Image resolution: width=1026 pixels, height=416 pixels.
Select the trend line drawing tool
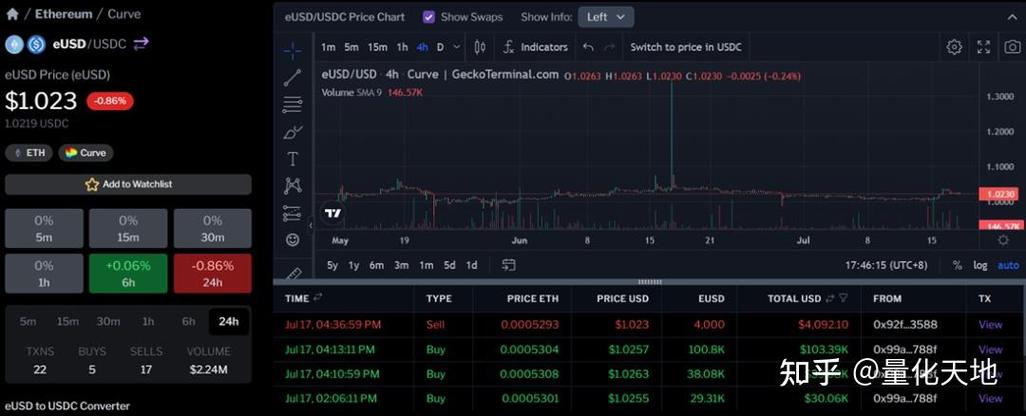click(x=292, y=77)
